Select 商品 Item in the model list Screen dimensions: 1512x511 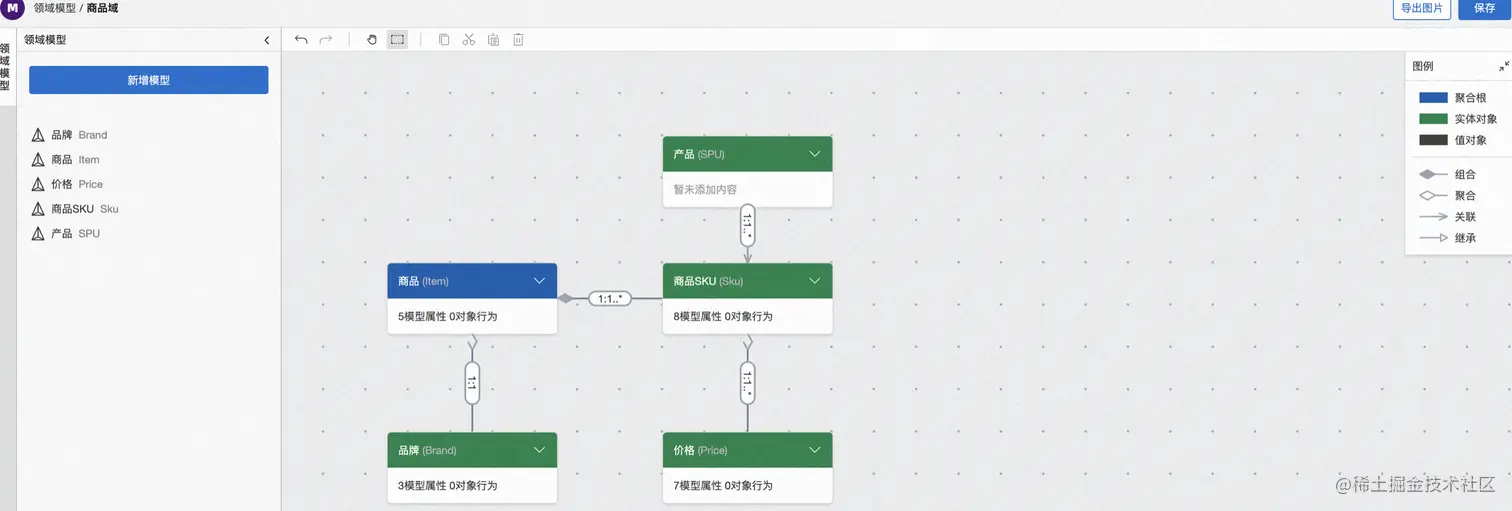pyautogui.click(x=75, y=160)
